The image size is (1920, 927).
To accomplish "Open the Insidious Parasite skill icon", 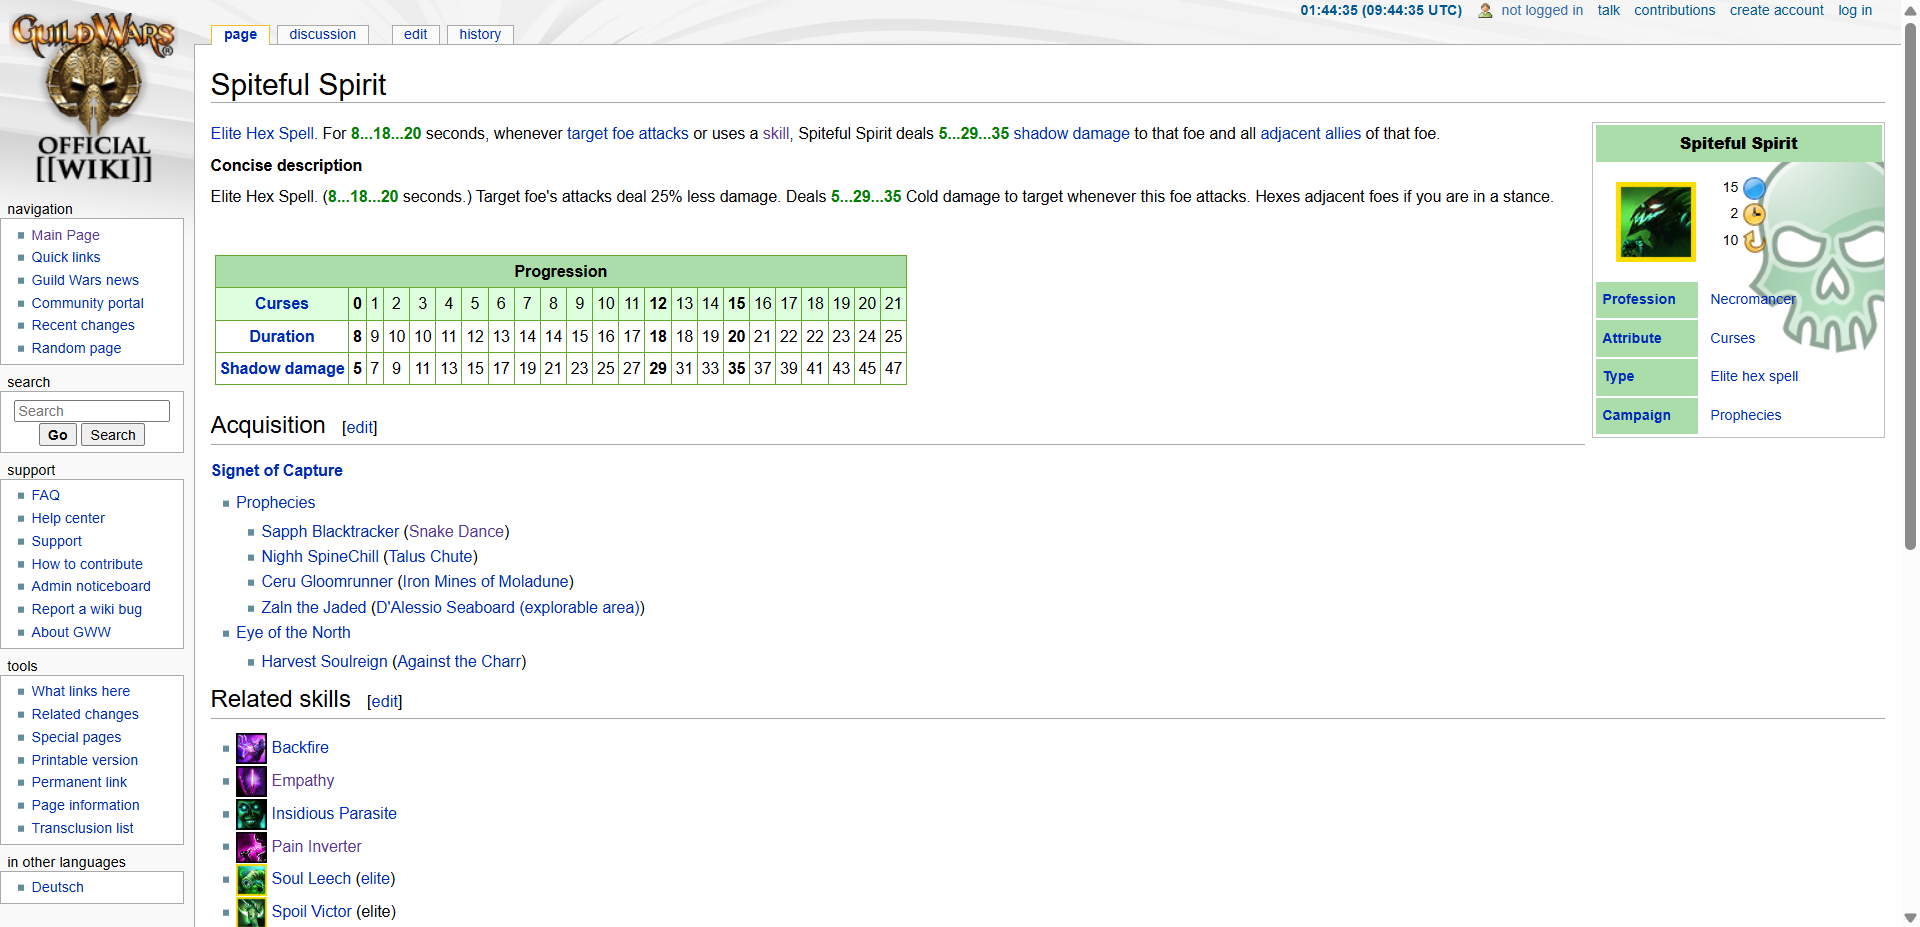I will tap(251, 814).
